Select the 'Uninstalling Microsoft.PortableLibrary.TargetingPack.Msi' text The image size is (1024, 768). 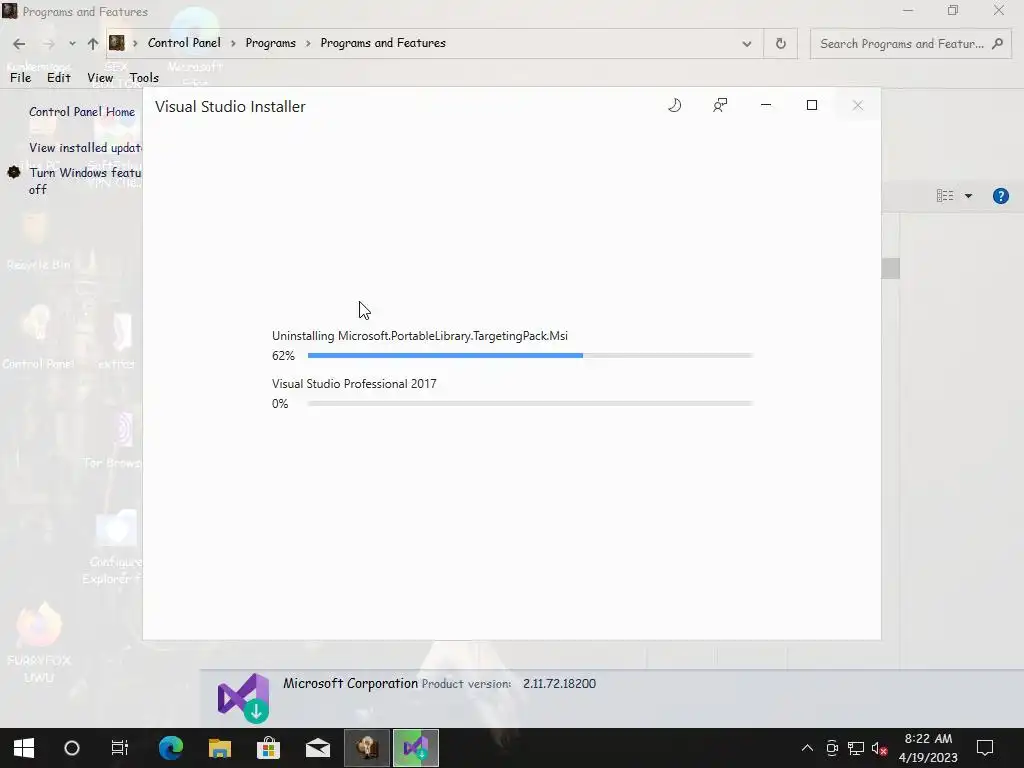tap(420, 336)
